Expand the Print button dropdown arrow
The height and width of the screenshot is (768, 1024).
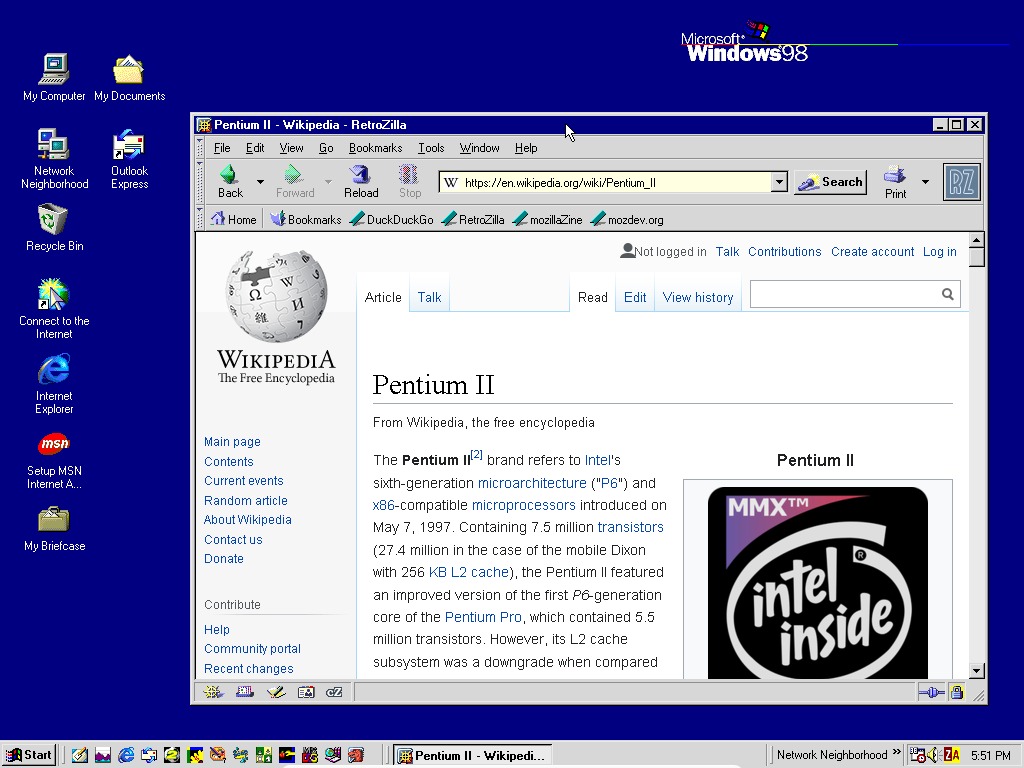pyautogui.click(x=925, y=180)
